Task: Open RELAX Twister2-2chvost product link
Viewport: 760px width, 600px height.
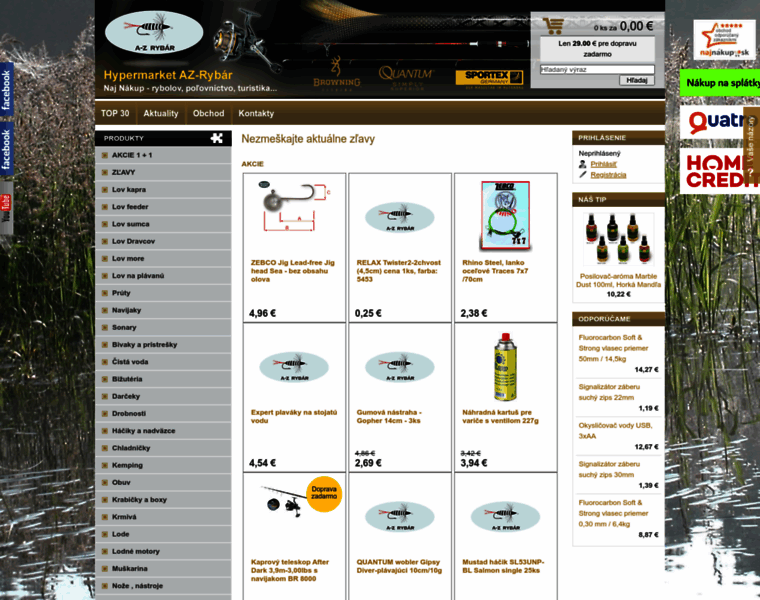Action: [398, 270]
